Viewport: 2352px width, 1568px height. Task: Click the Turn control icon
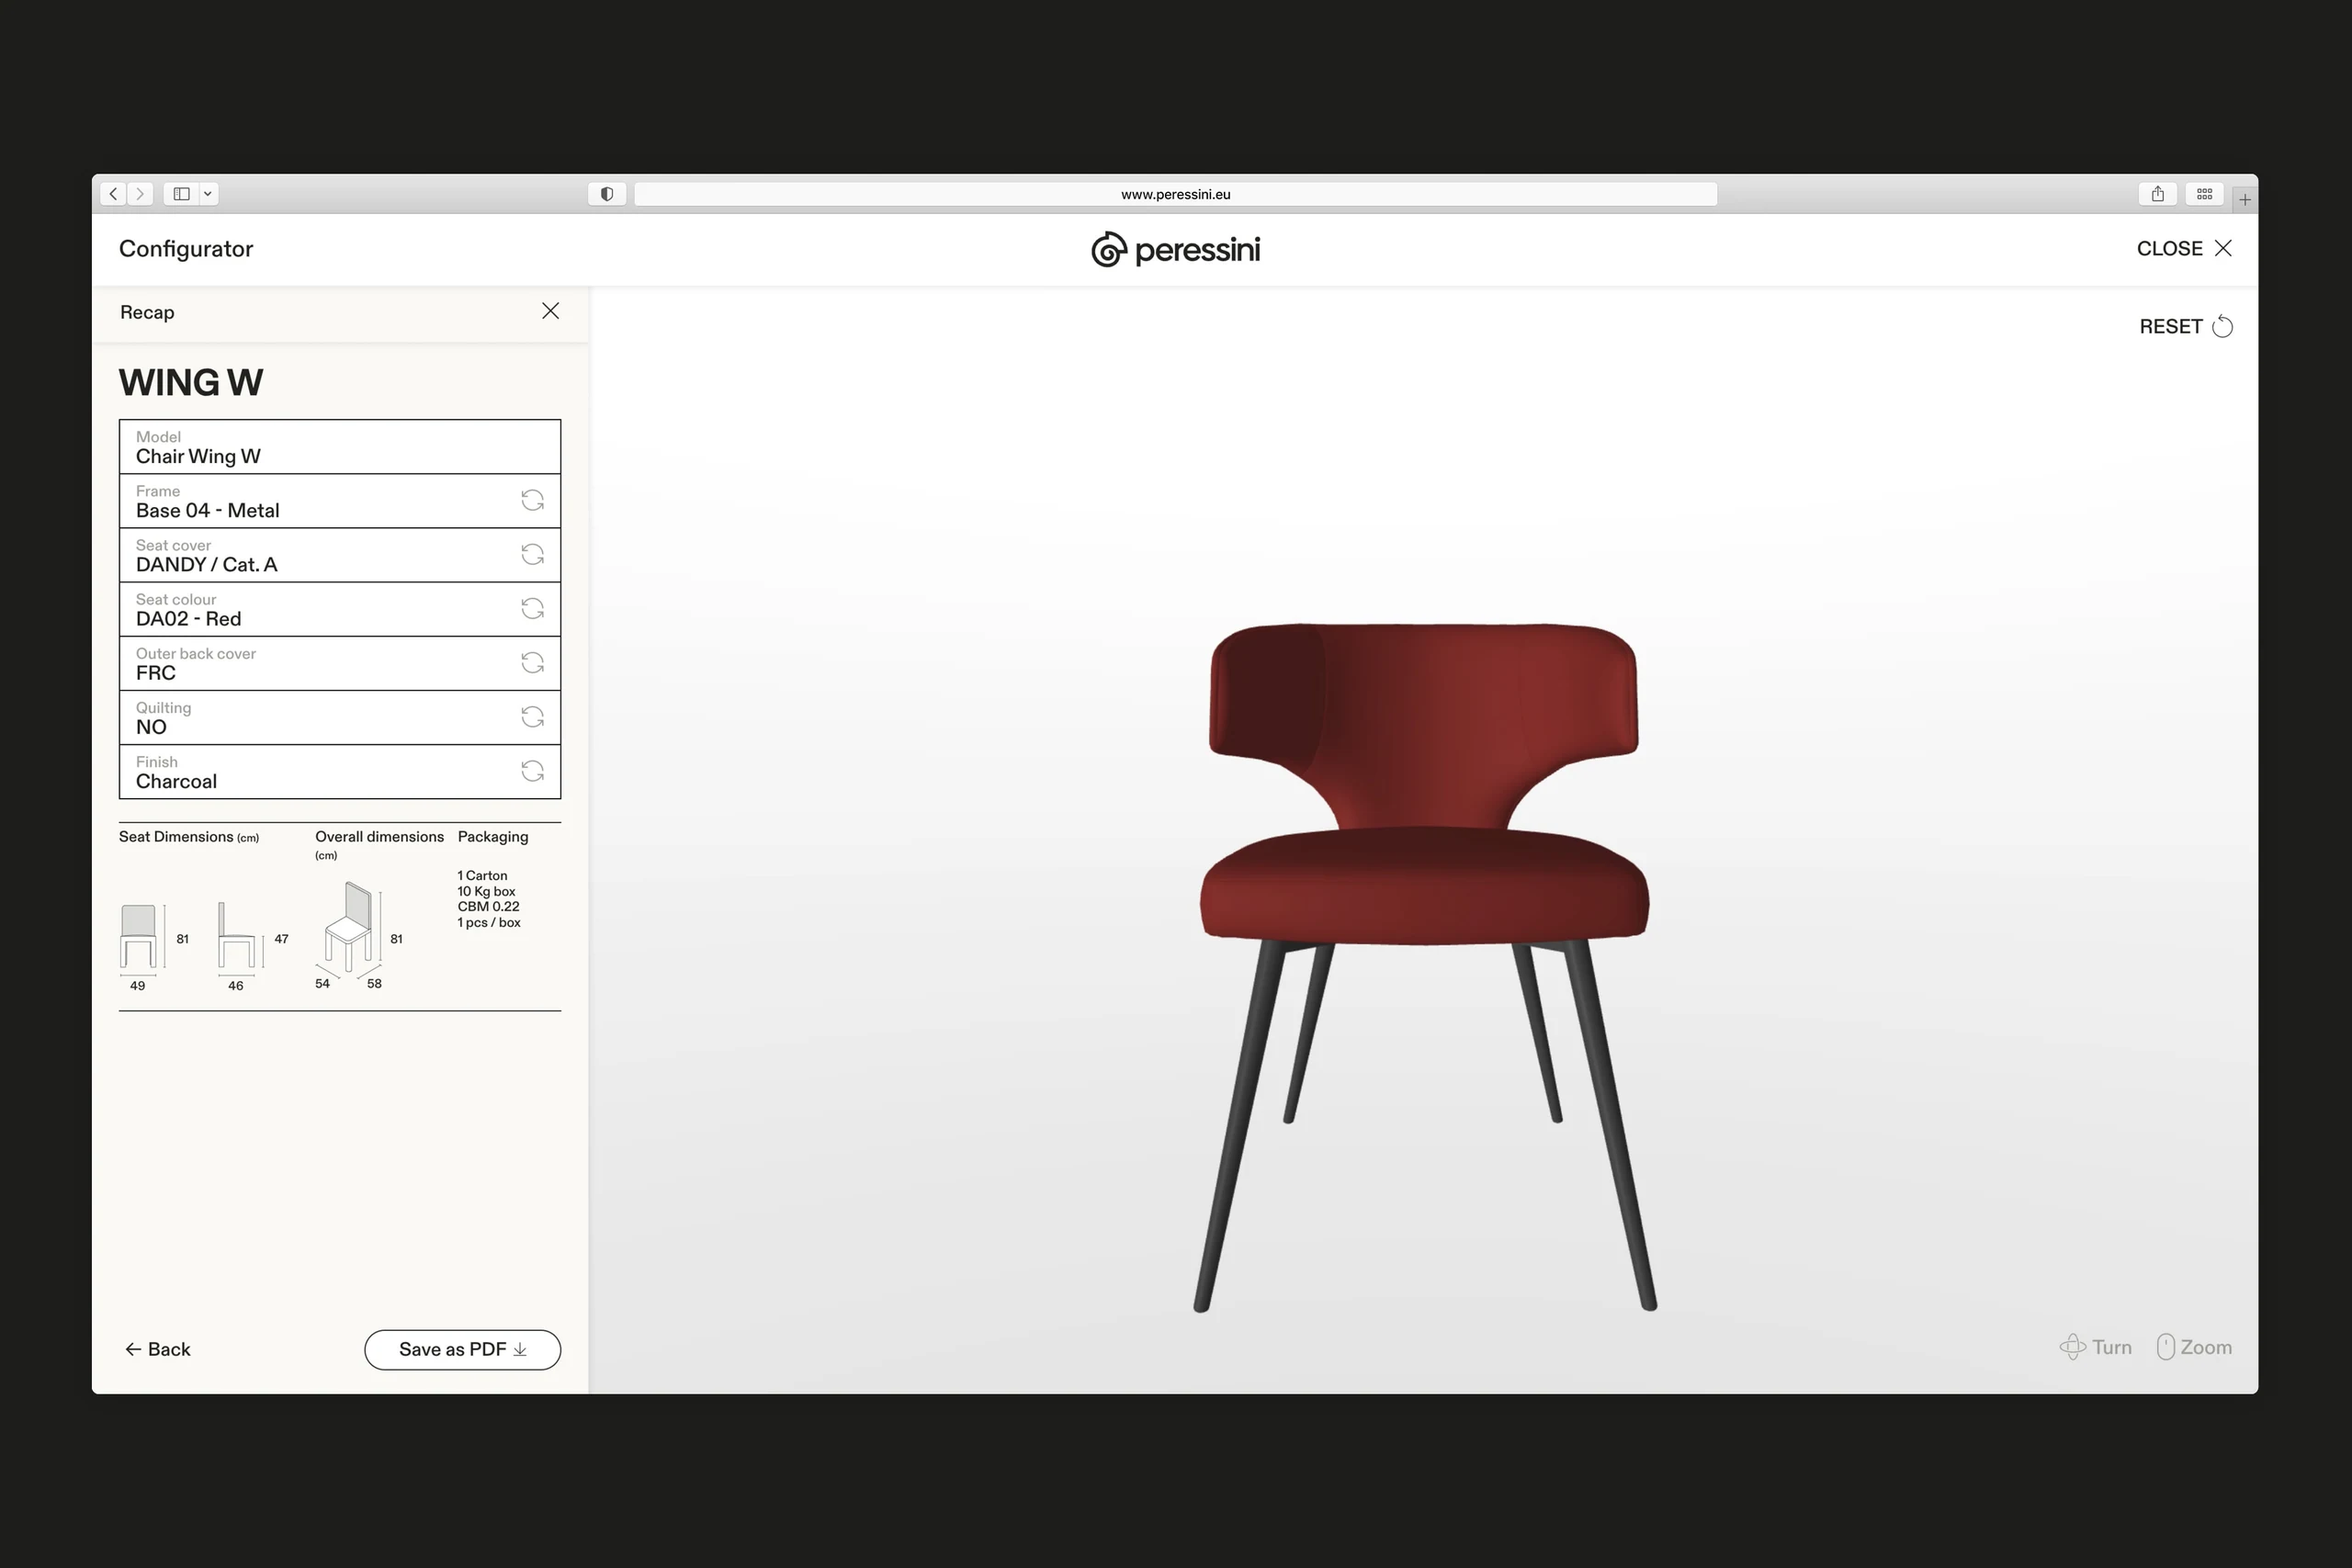coord(2072,1347)
